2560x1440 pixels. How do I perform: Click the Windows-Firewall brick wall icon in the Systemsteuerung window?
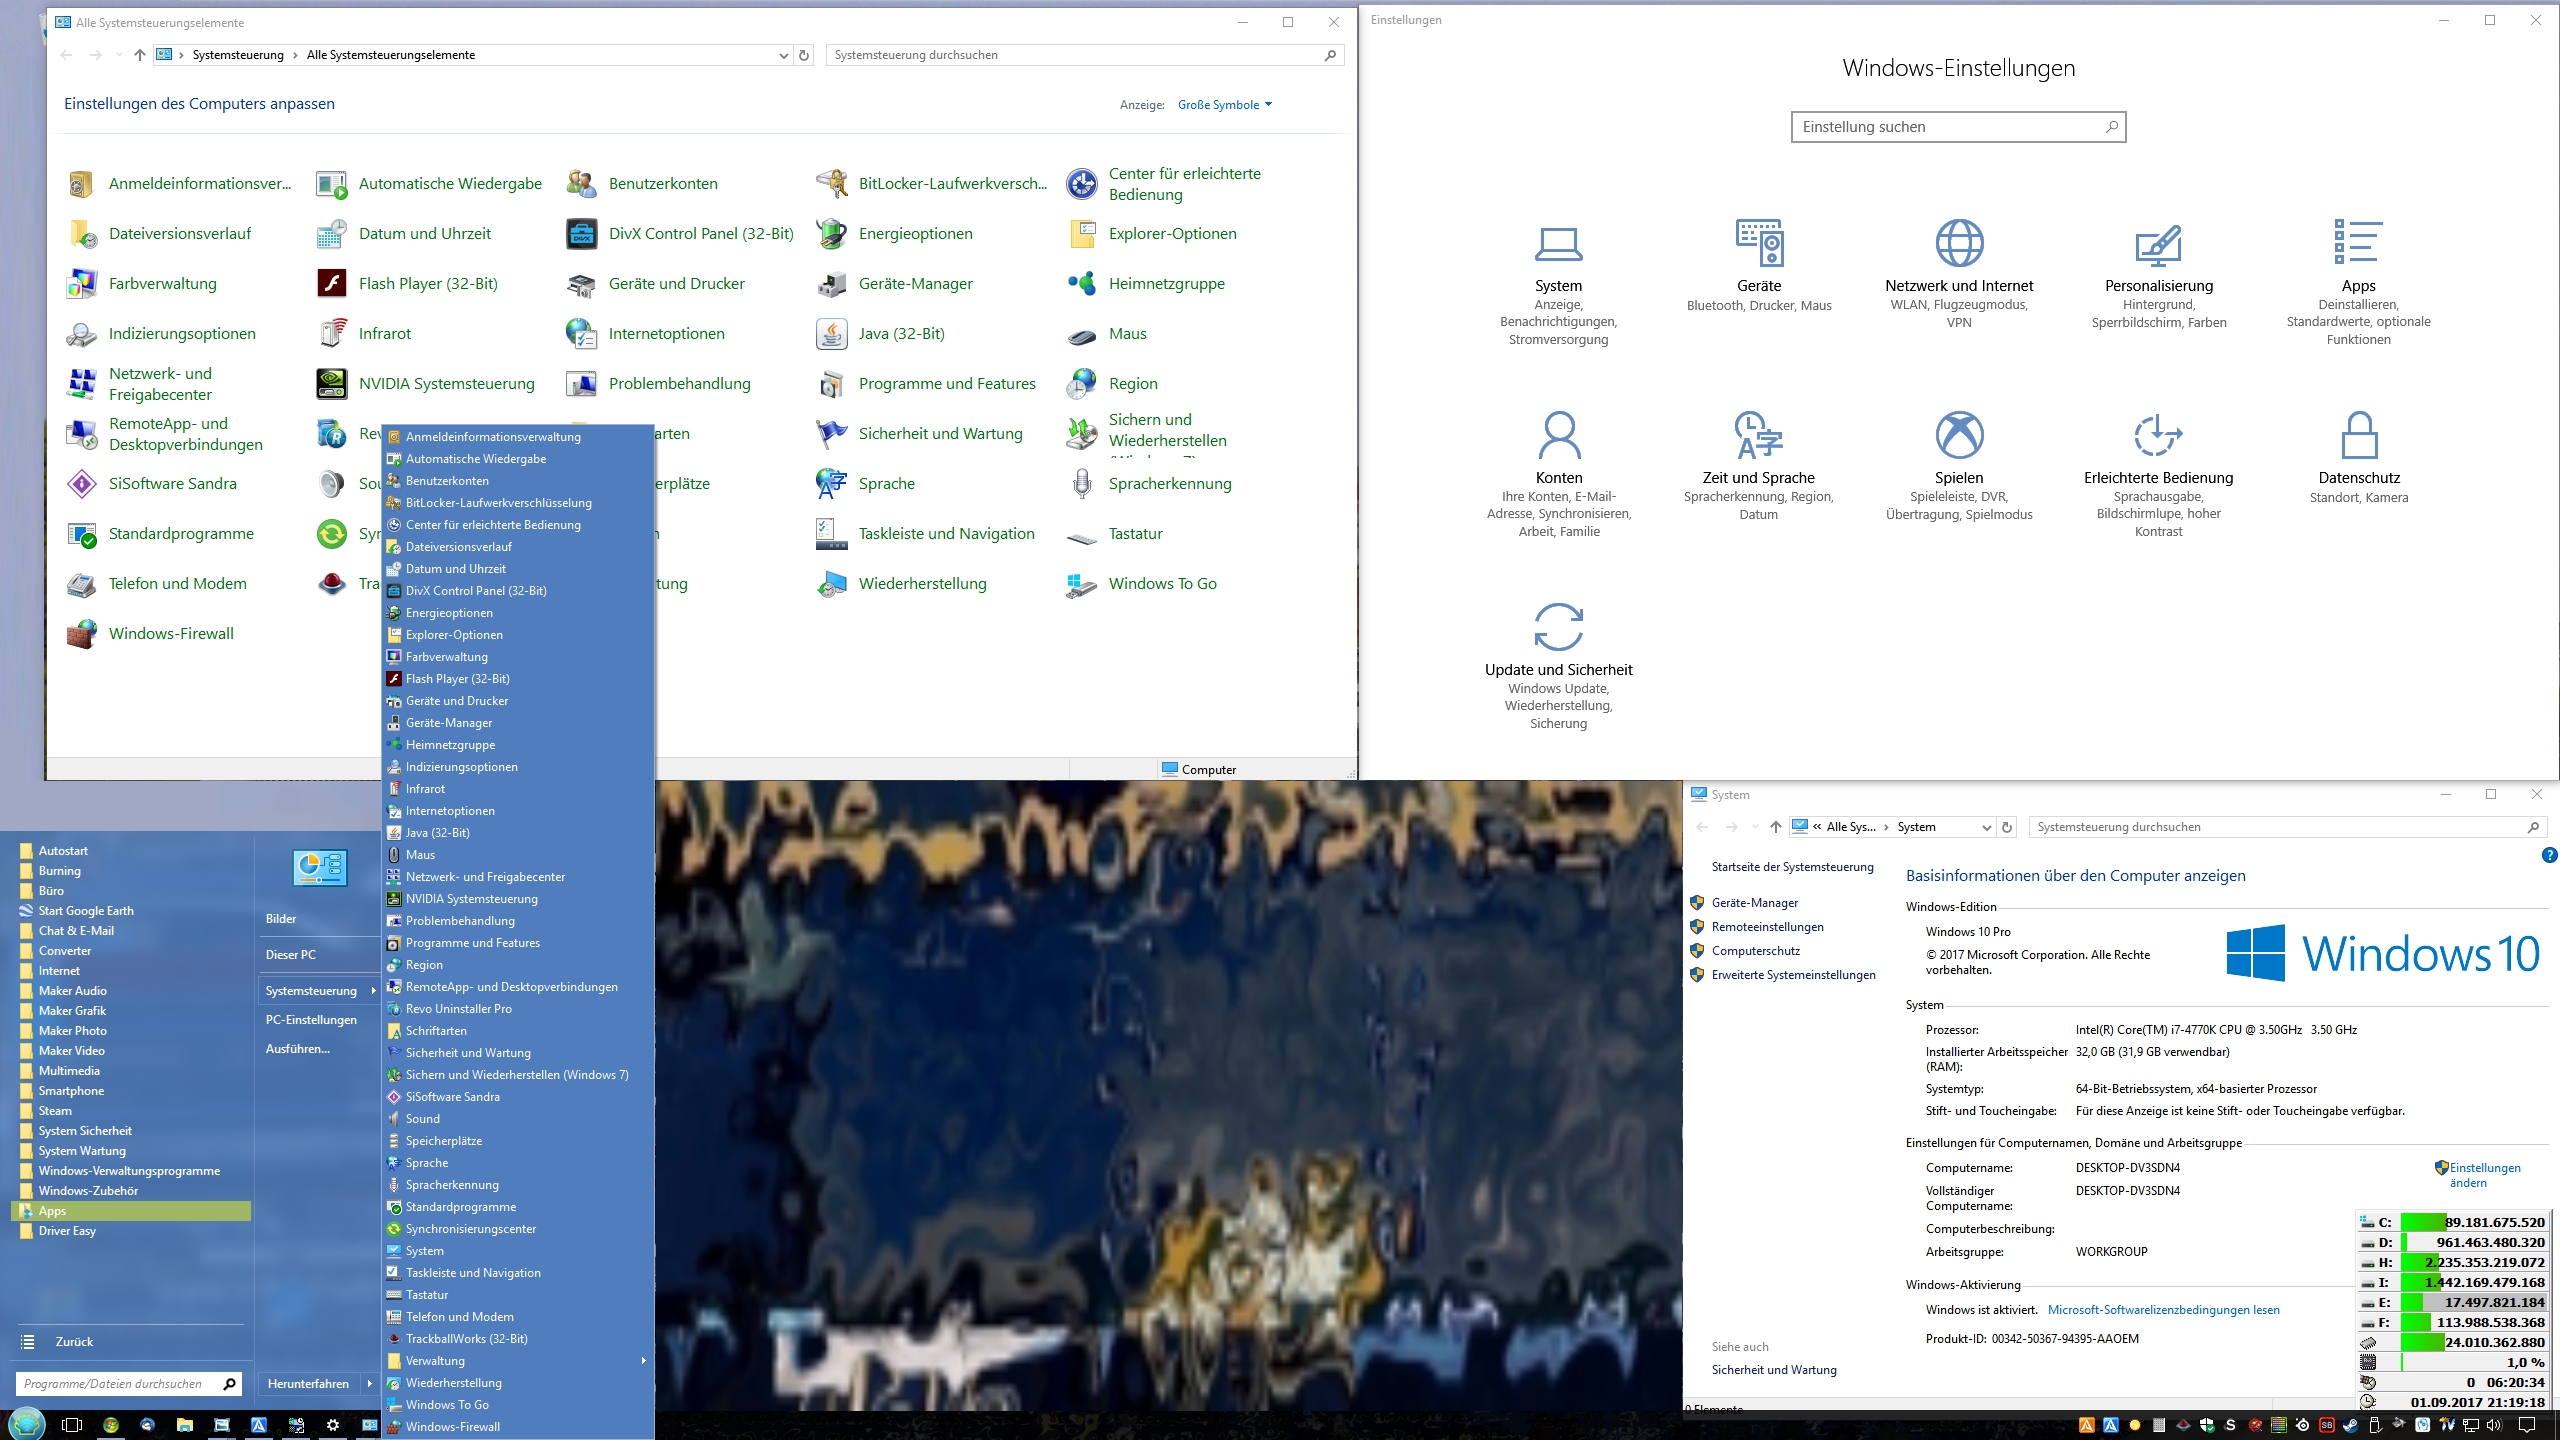tap(82, 634)
